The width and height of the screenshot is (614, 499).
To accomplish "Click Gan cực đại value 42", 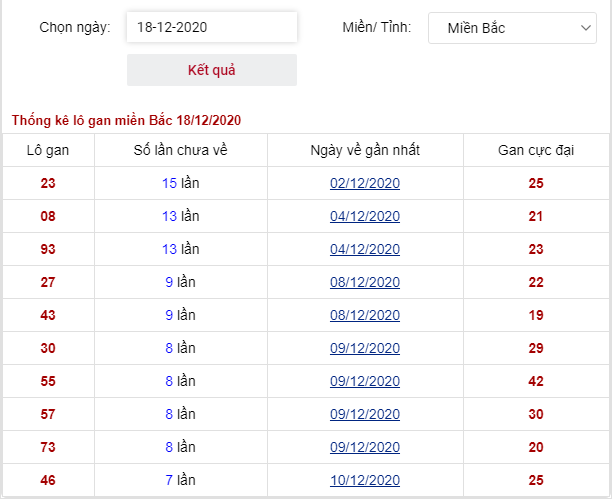I will pyautogui.click(x=536, y=381).
